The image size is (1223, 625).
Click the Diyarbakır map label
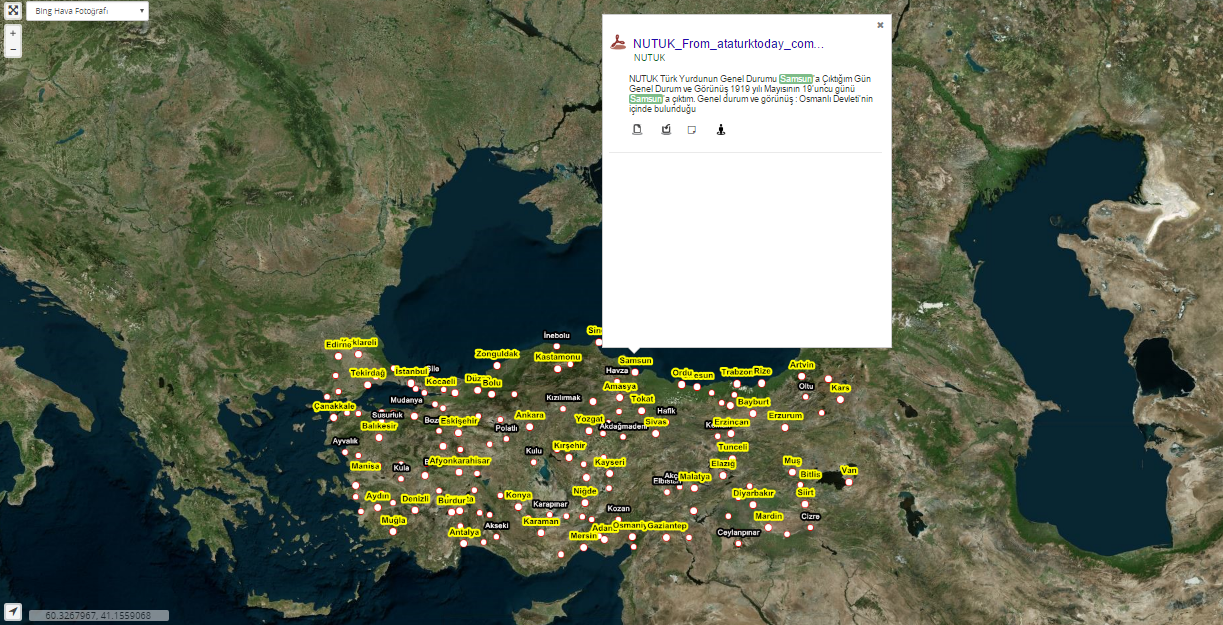(x=753, y=493)
